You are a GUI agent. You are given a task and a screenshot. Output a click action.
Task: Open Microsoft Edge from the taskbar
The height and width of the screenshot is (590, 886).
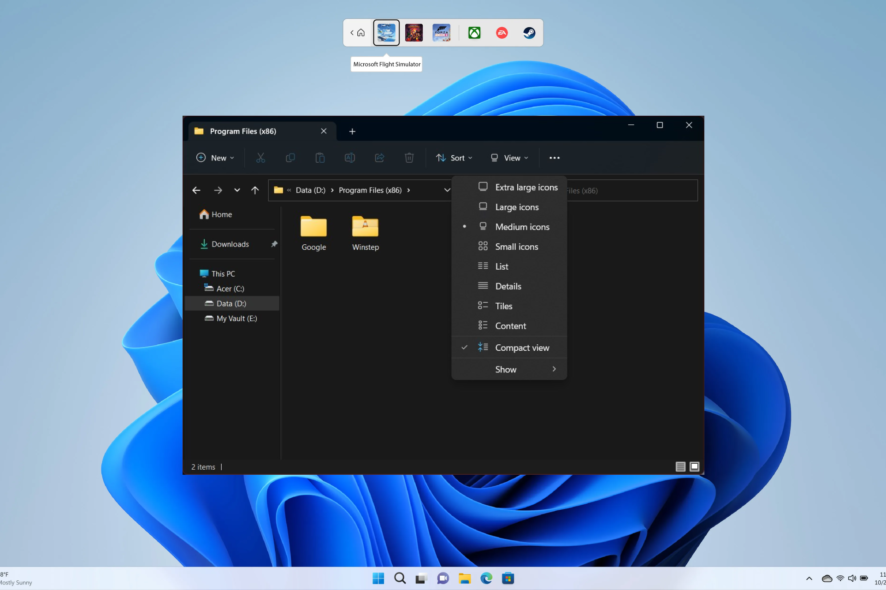click(x=486, y=578)
